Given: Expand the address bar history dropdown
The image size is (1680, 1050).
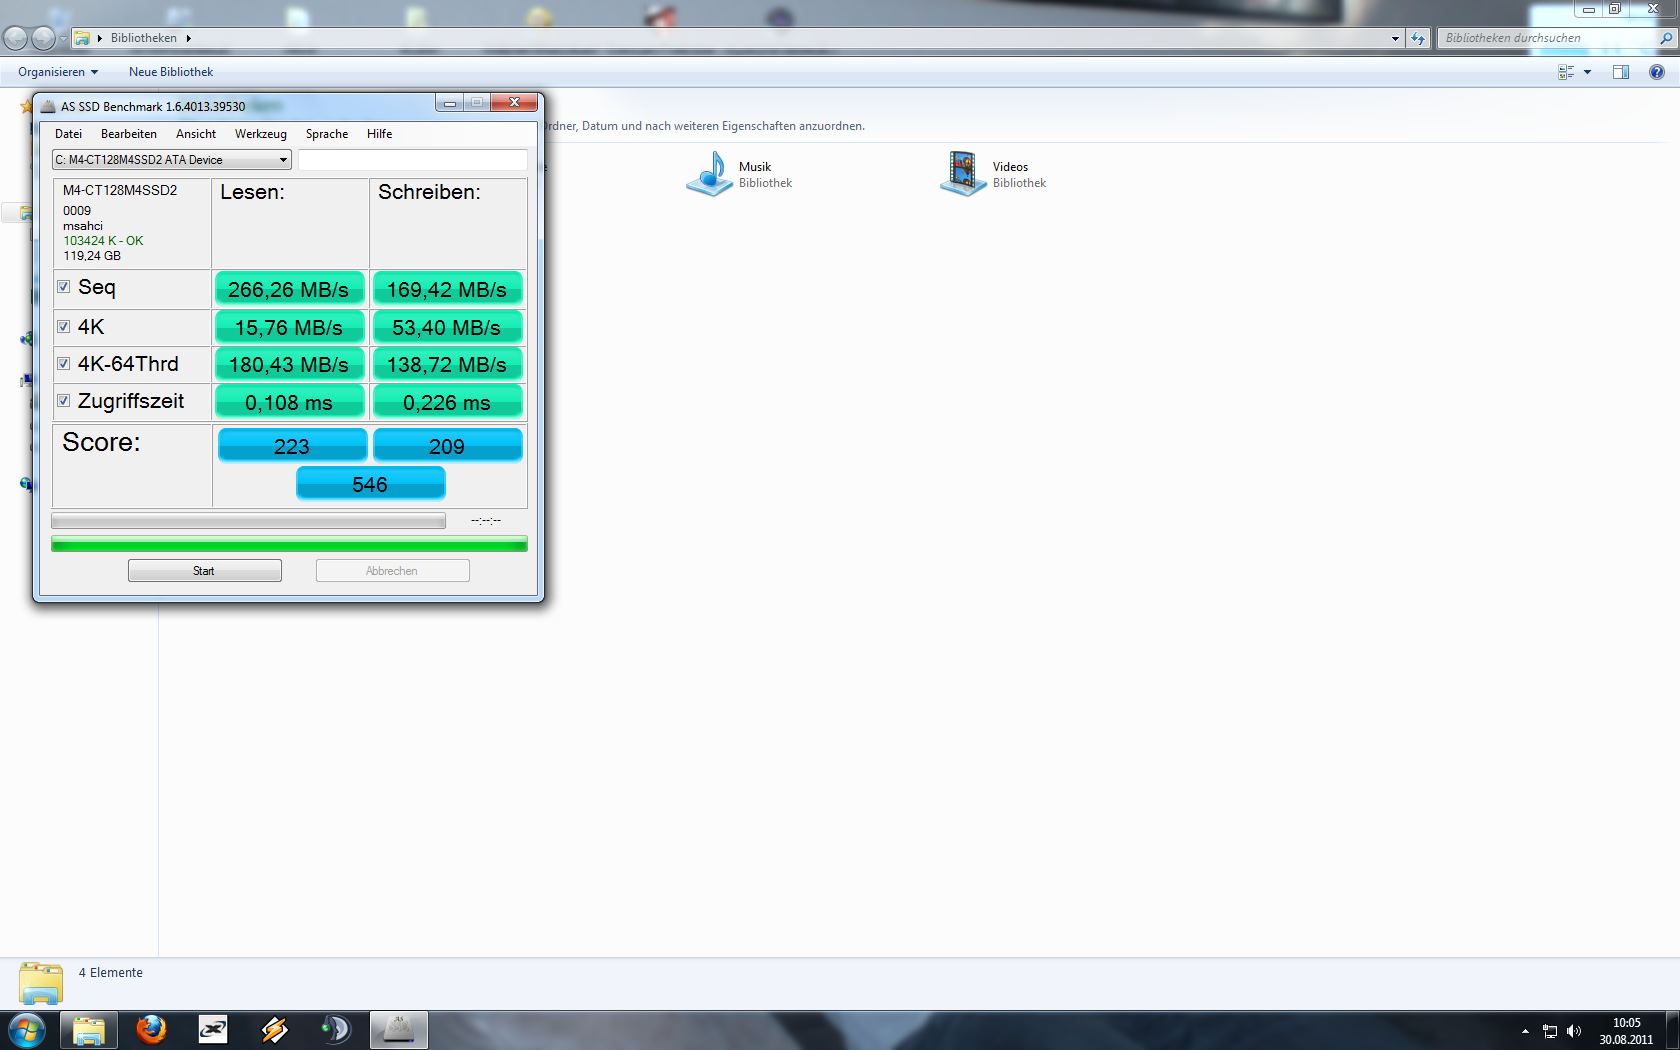Looking at the screenshot, I should pyautogui.click(x=1395, y=38).
